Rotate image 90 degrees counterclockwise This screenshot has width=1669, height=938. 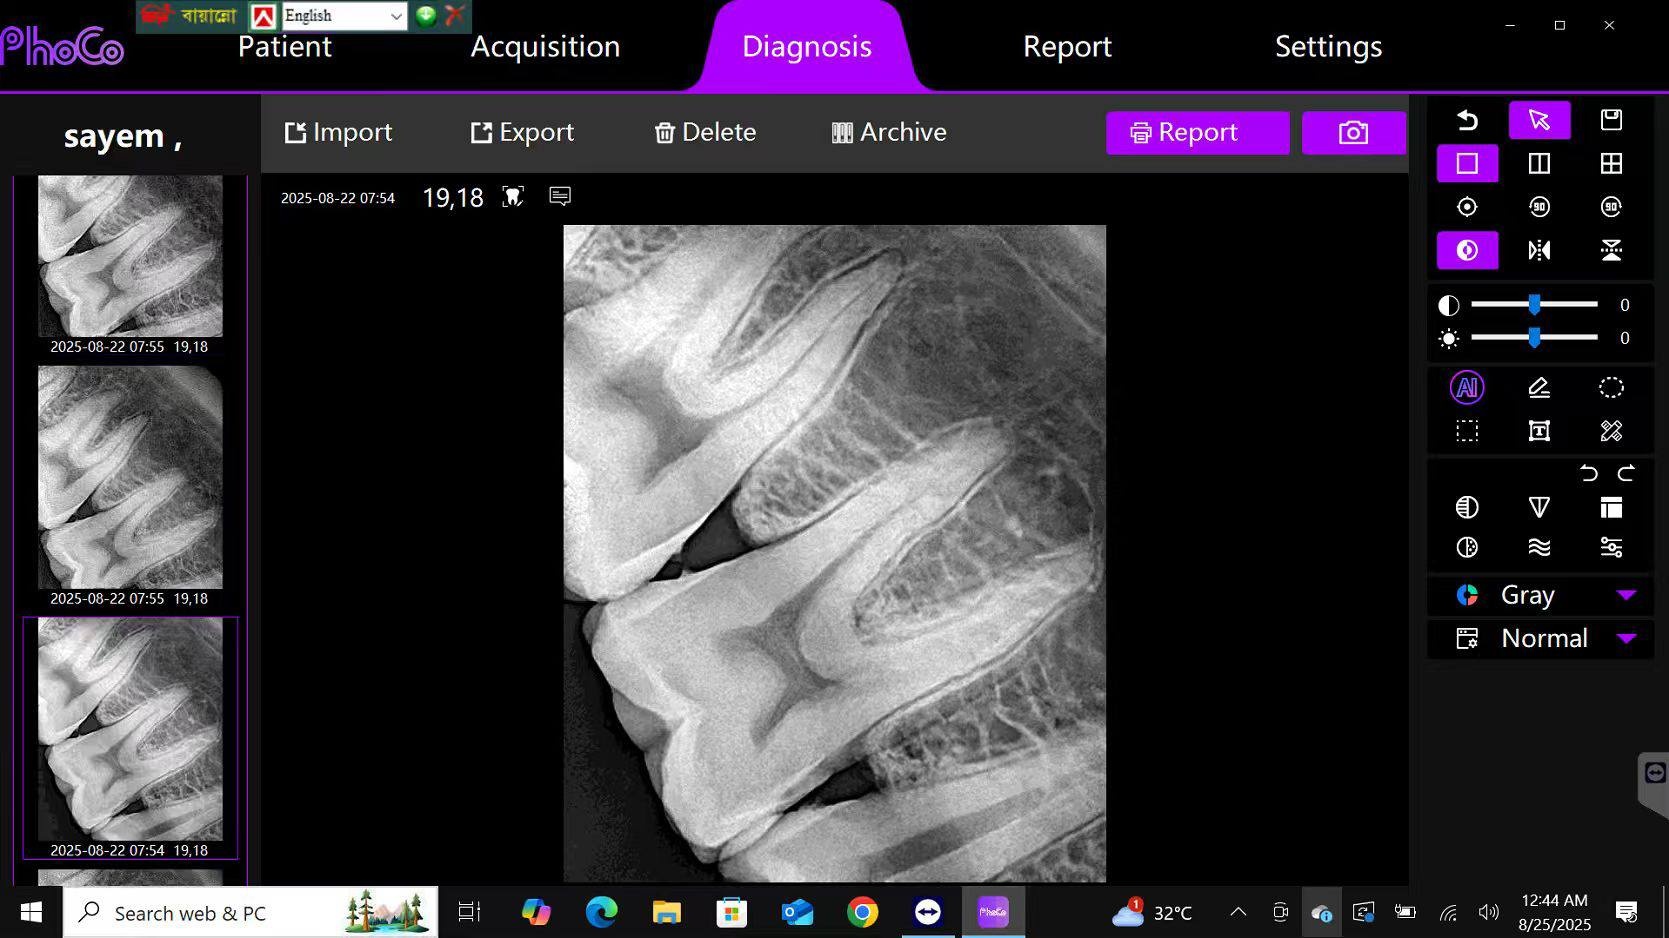point(1539,207)
